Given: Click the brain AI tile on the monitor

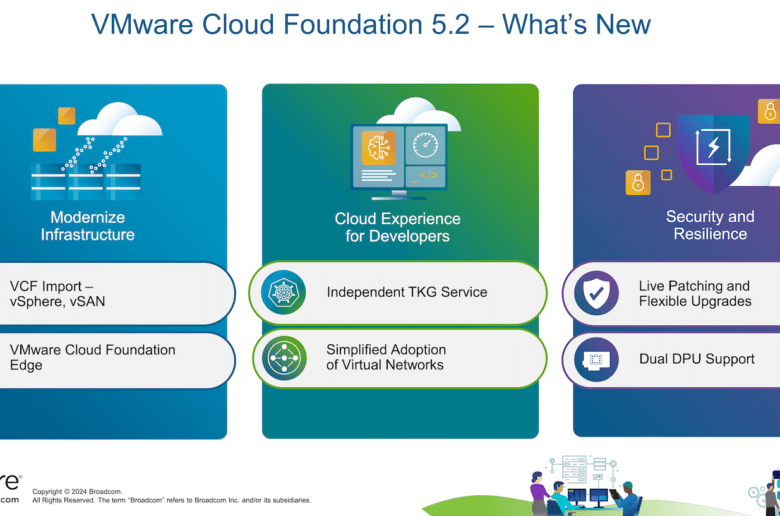Looking at the screenshot, I should click(x=379, y=147).
